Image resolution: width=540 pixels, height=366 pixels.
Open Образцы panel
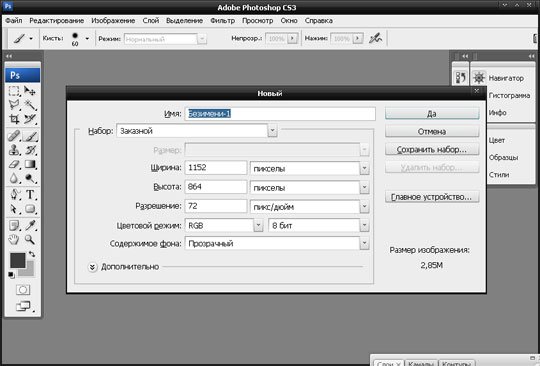coord(503,157)
